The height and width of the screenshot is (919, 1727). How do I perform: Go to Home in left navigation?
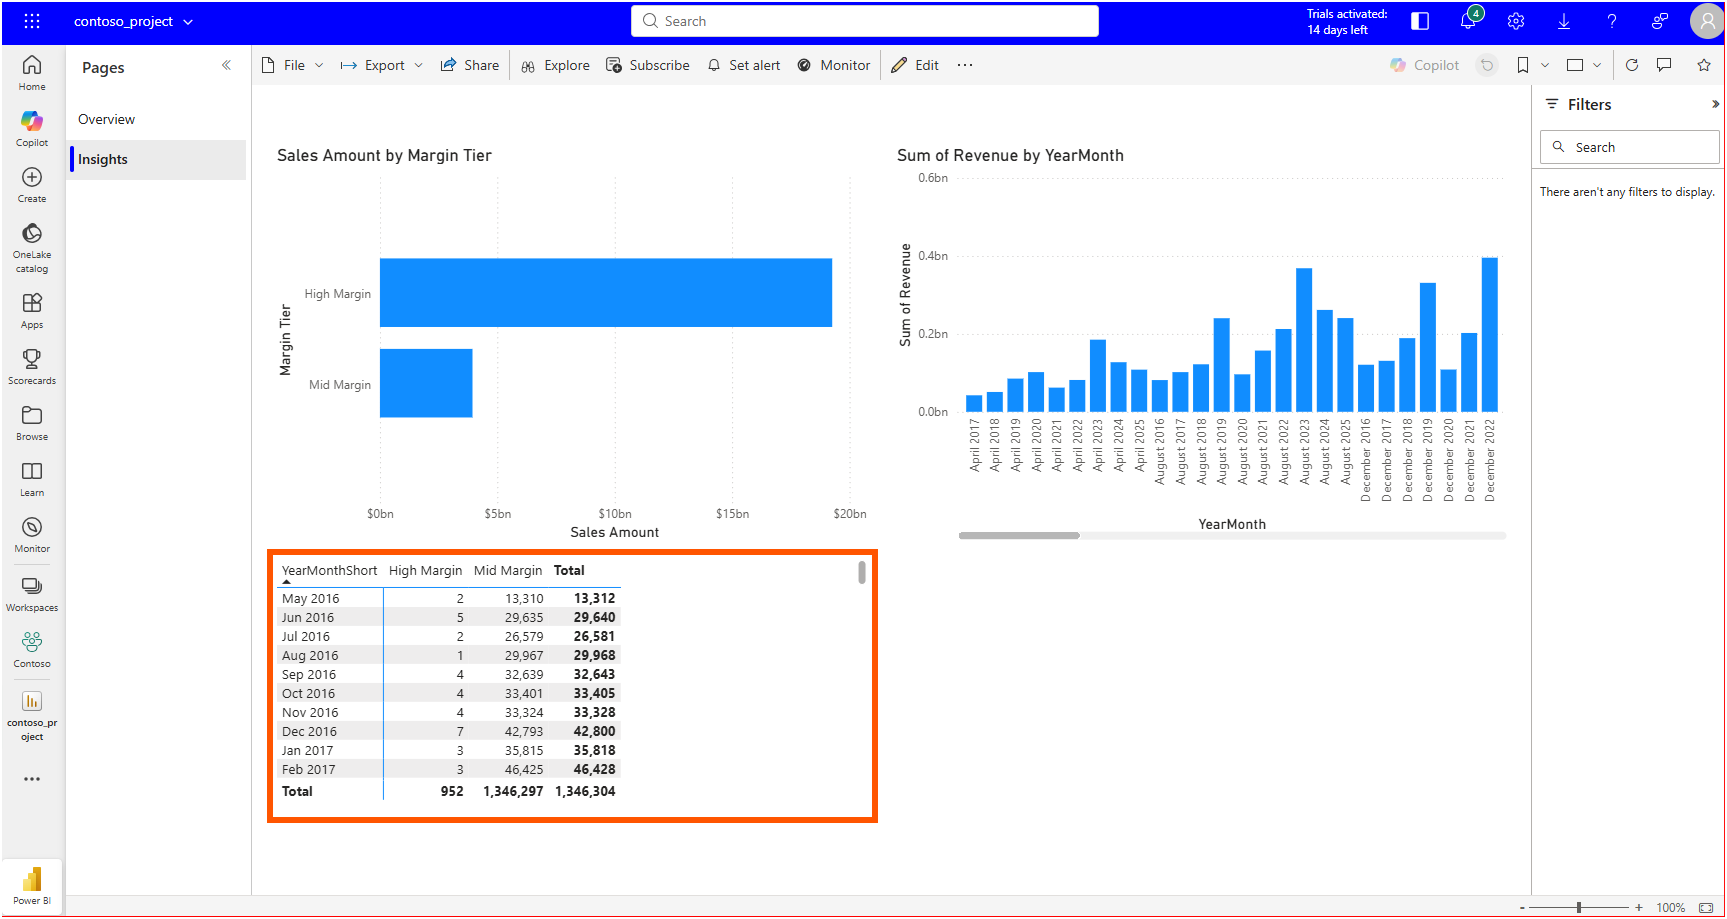[32, 72]
